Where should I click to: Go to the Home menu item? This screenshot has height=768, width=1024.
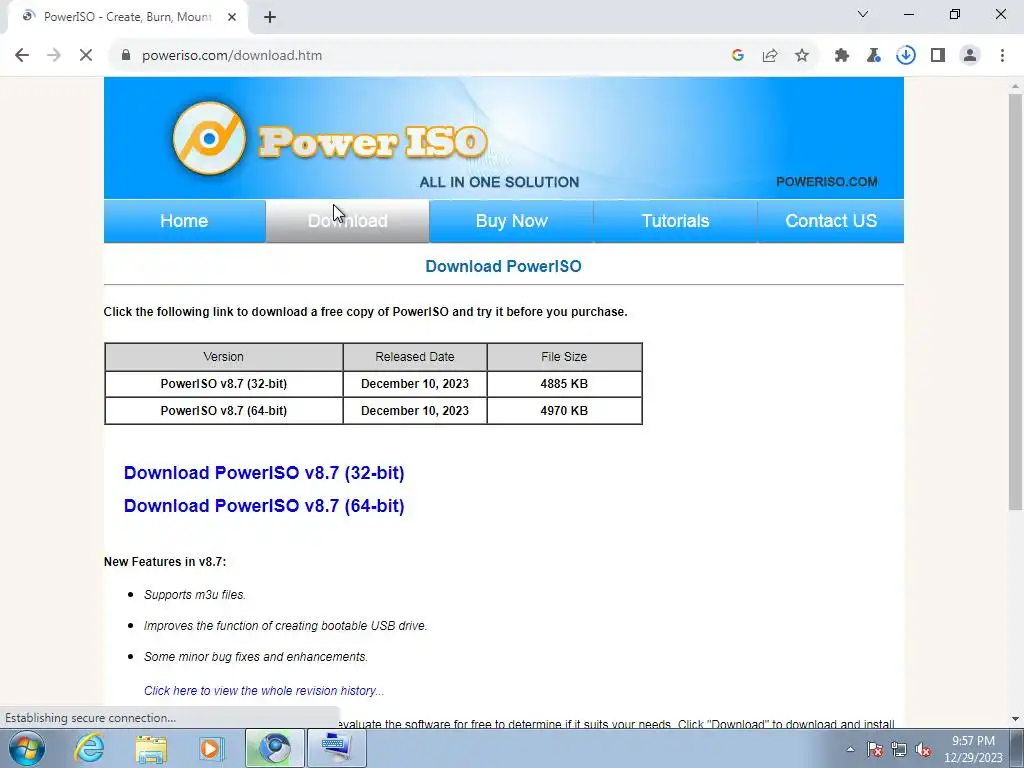pyautogui.click(x=184, y=221)
